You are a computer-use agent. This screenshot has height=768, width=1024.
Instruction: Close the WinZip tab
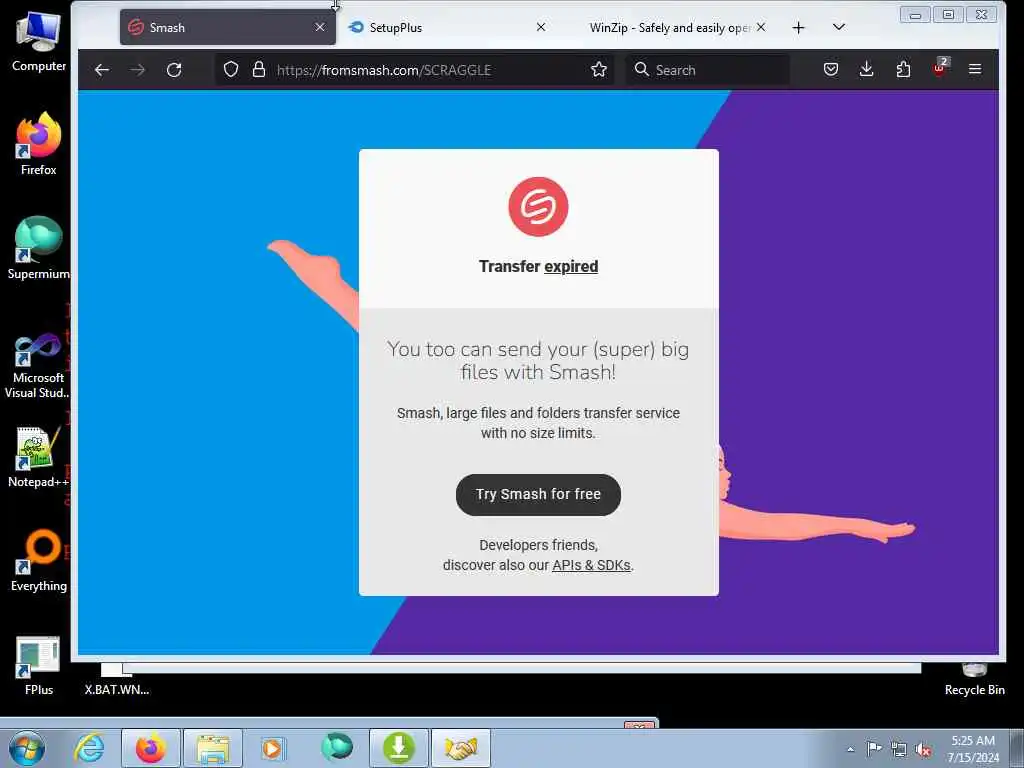pos(761,27)
